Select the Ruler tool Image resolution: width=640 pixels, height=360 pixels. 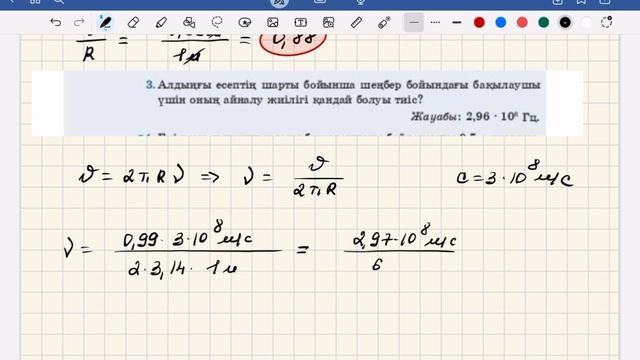356,22
